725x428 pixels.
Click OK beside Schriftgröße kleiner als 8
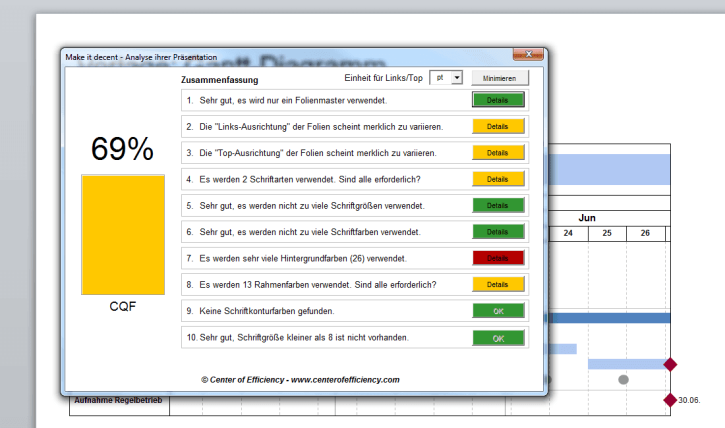pos(498,338)
